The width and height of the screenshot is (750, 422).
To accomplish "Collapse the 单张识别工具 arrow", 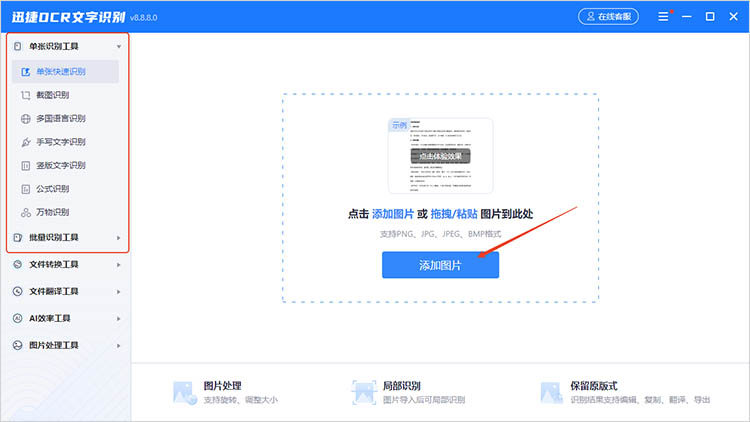I will (119, 46).
